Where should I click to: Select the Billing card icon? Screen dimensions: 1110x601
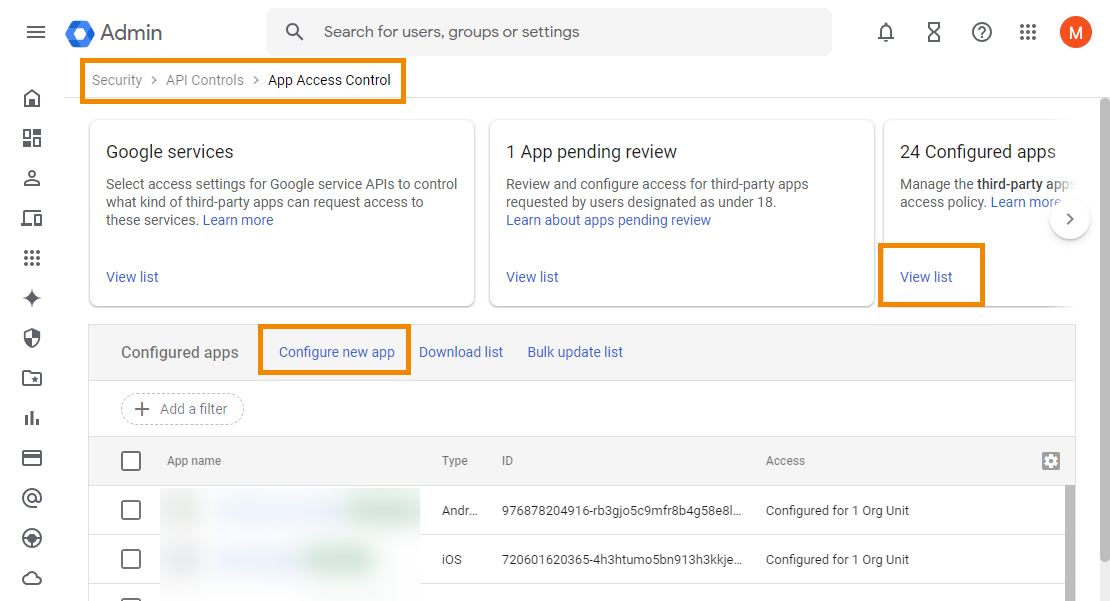[31, 458]
